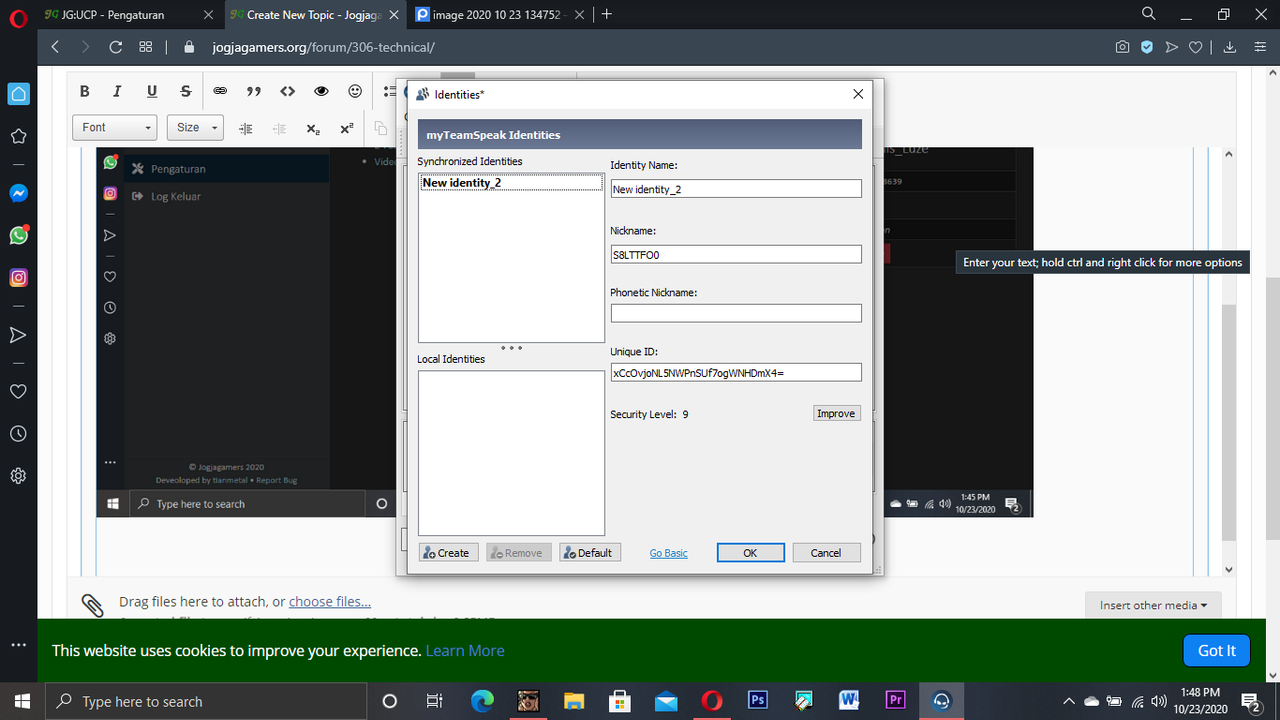The width and height of the screenshot is (1280, 720).
Task: Expand the Insert other media menu
Action: click(x=1153, y=605)
